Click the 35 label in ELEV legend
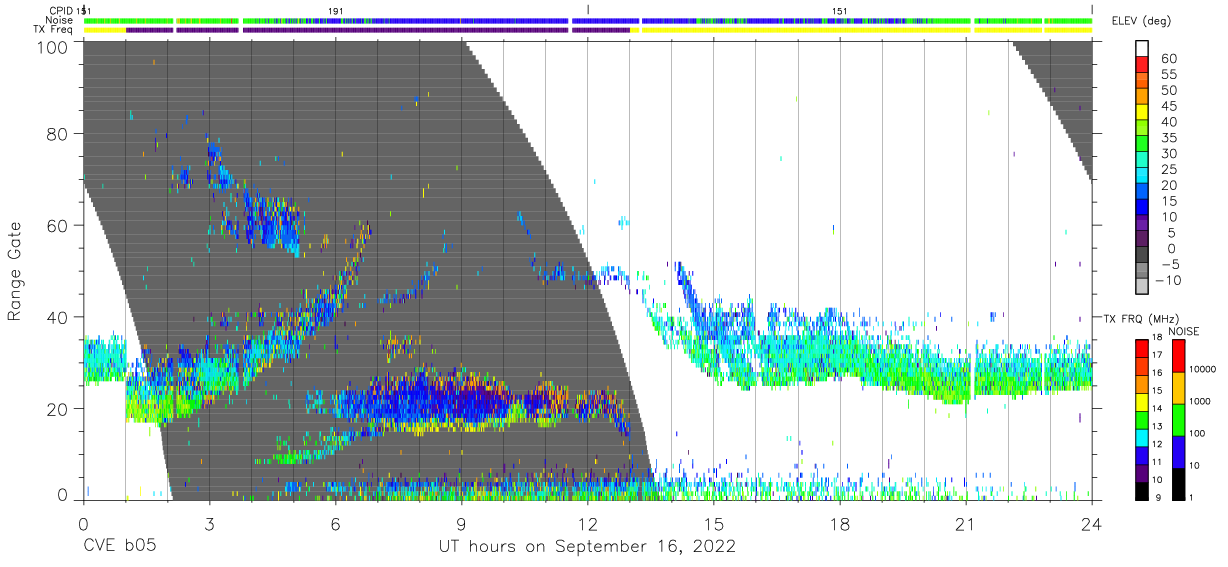The width and height of the screenshot is (1228, 567). pos(1168,138)
